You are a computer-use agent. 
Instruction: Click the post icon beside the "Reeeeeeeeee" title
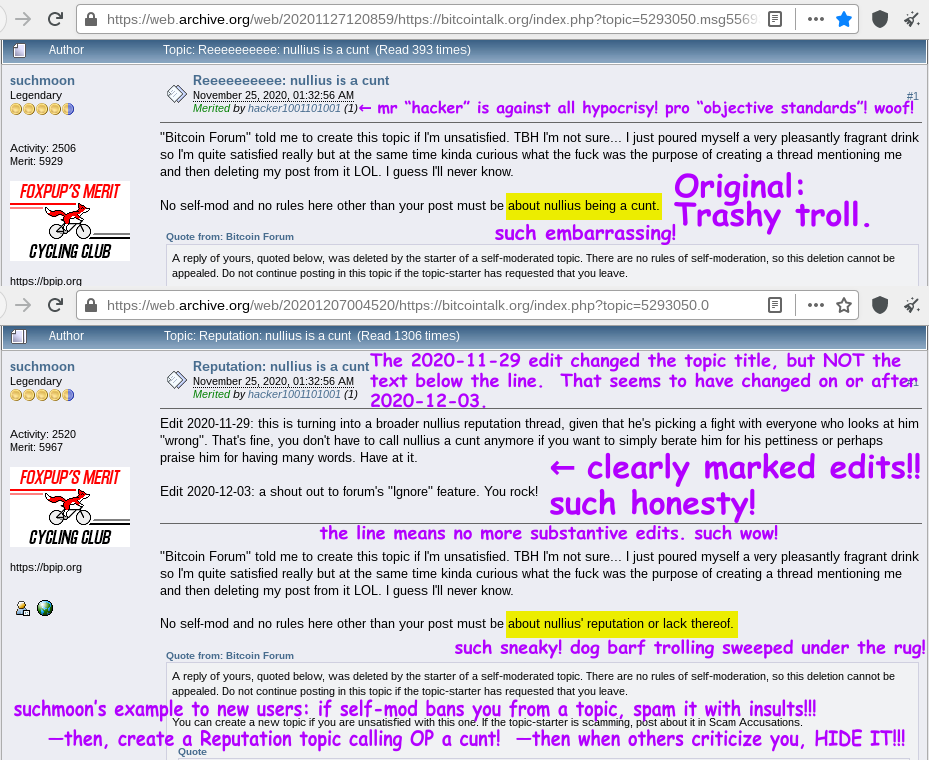177,94
